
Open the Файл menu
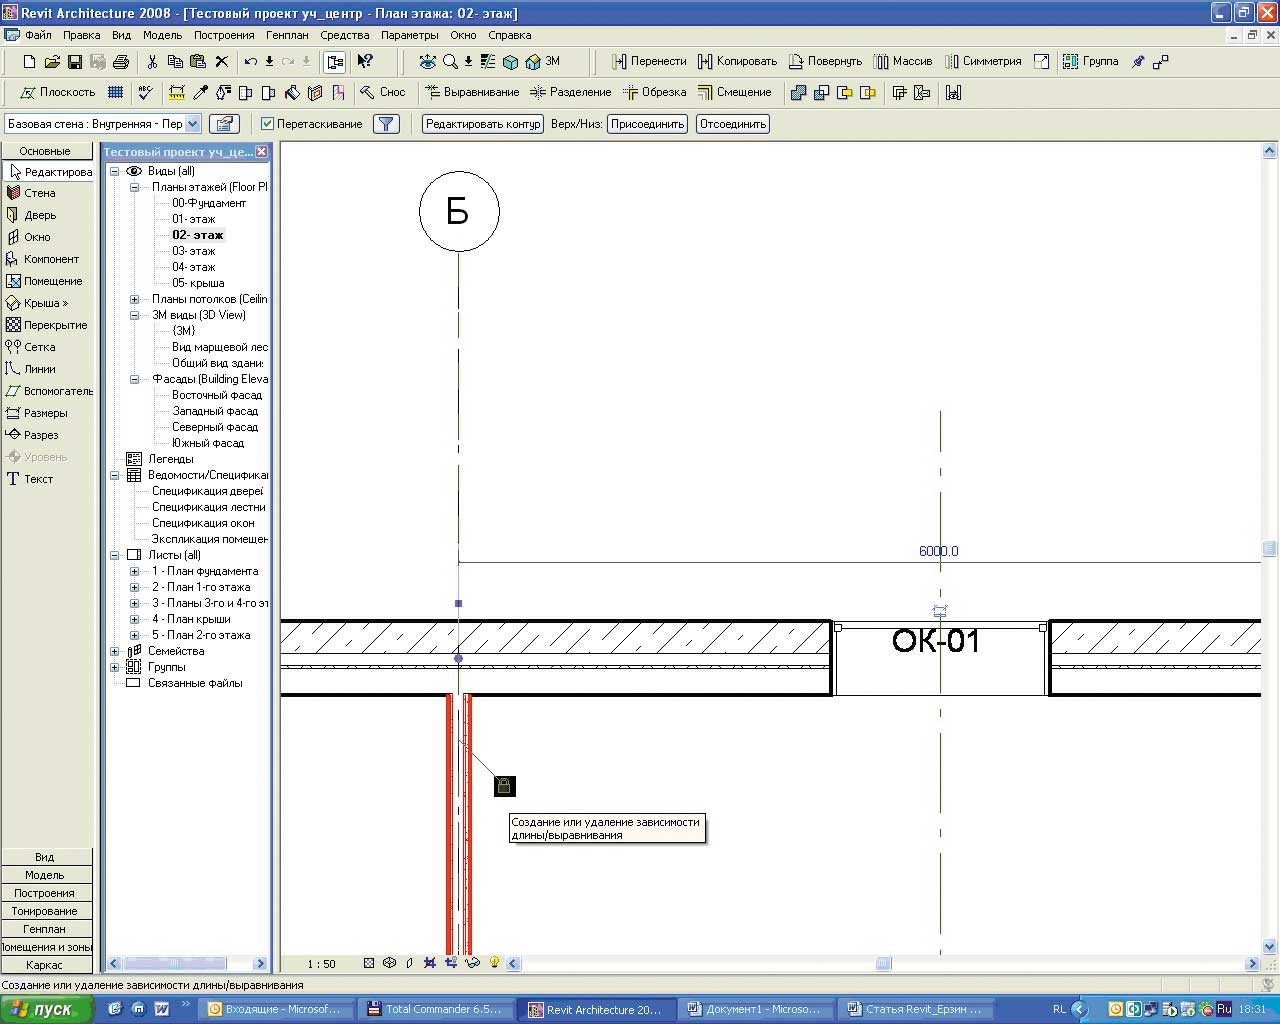click(x=38, y=35)
